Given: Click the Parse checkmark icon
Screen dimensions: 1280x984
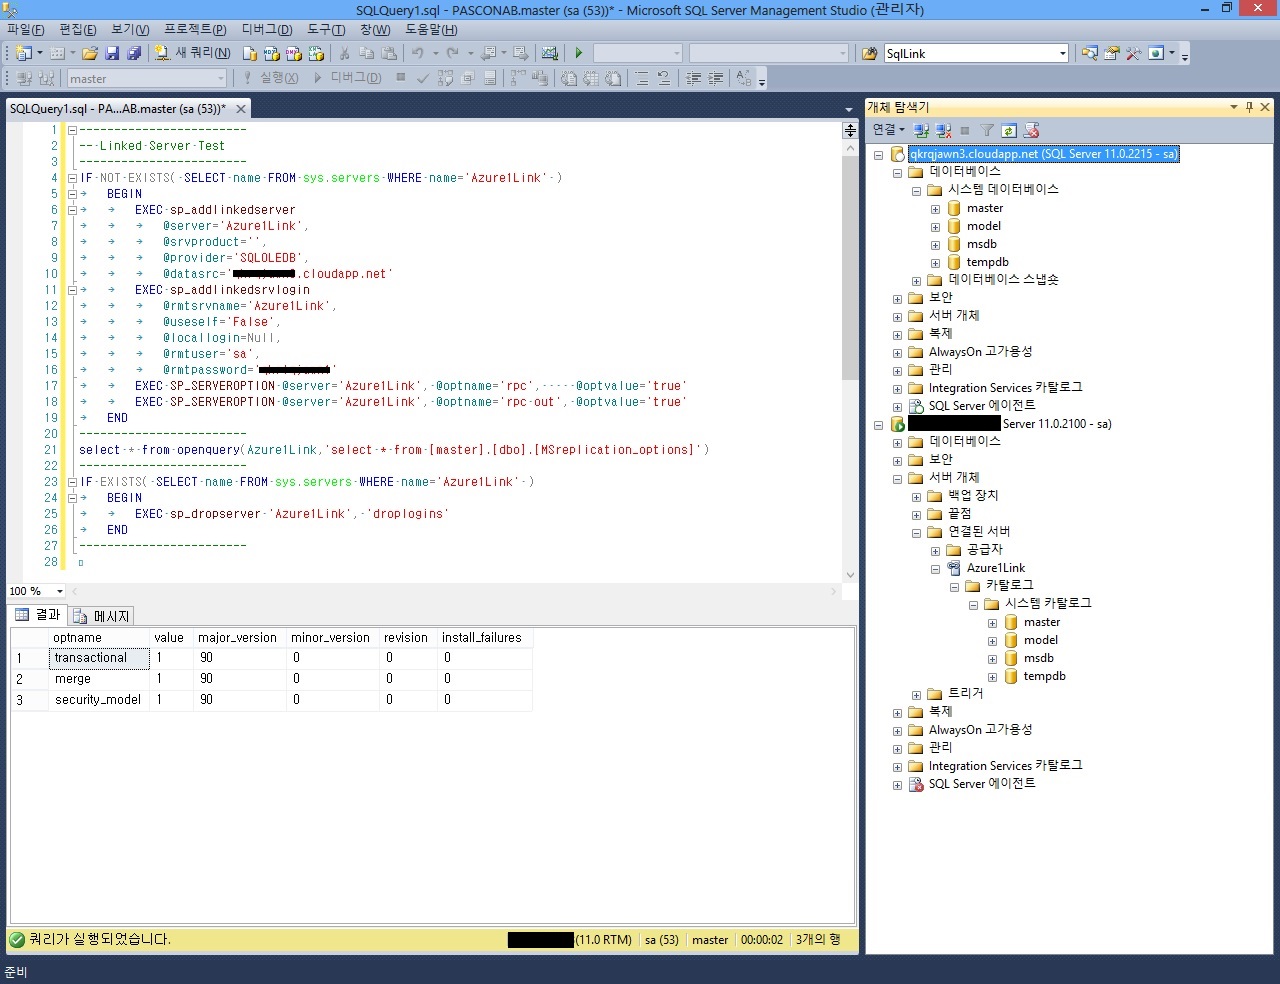Looking at the screenshot, I should click(423, 78).
